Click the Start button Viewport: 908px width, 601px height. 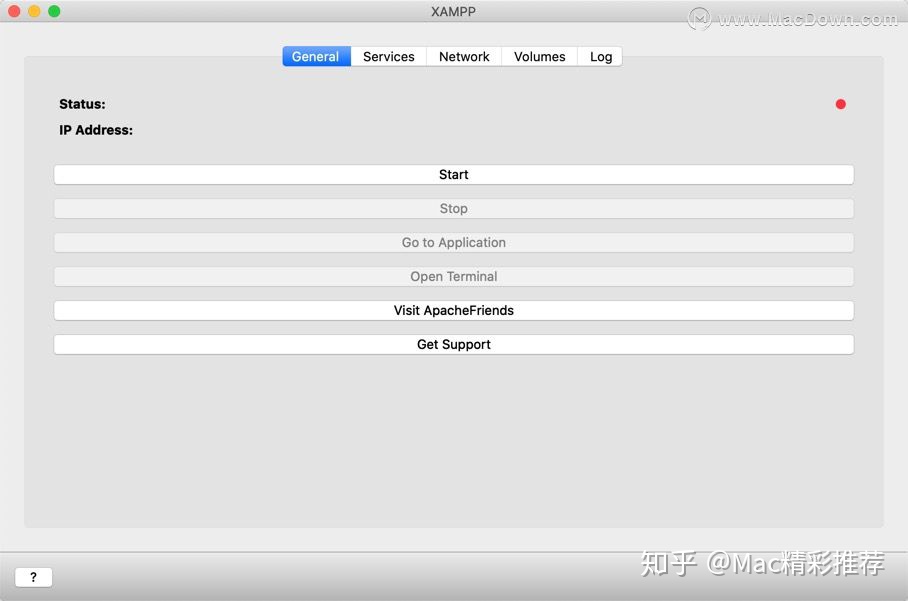coord(453,175)
